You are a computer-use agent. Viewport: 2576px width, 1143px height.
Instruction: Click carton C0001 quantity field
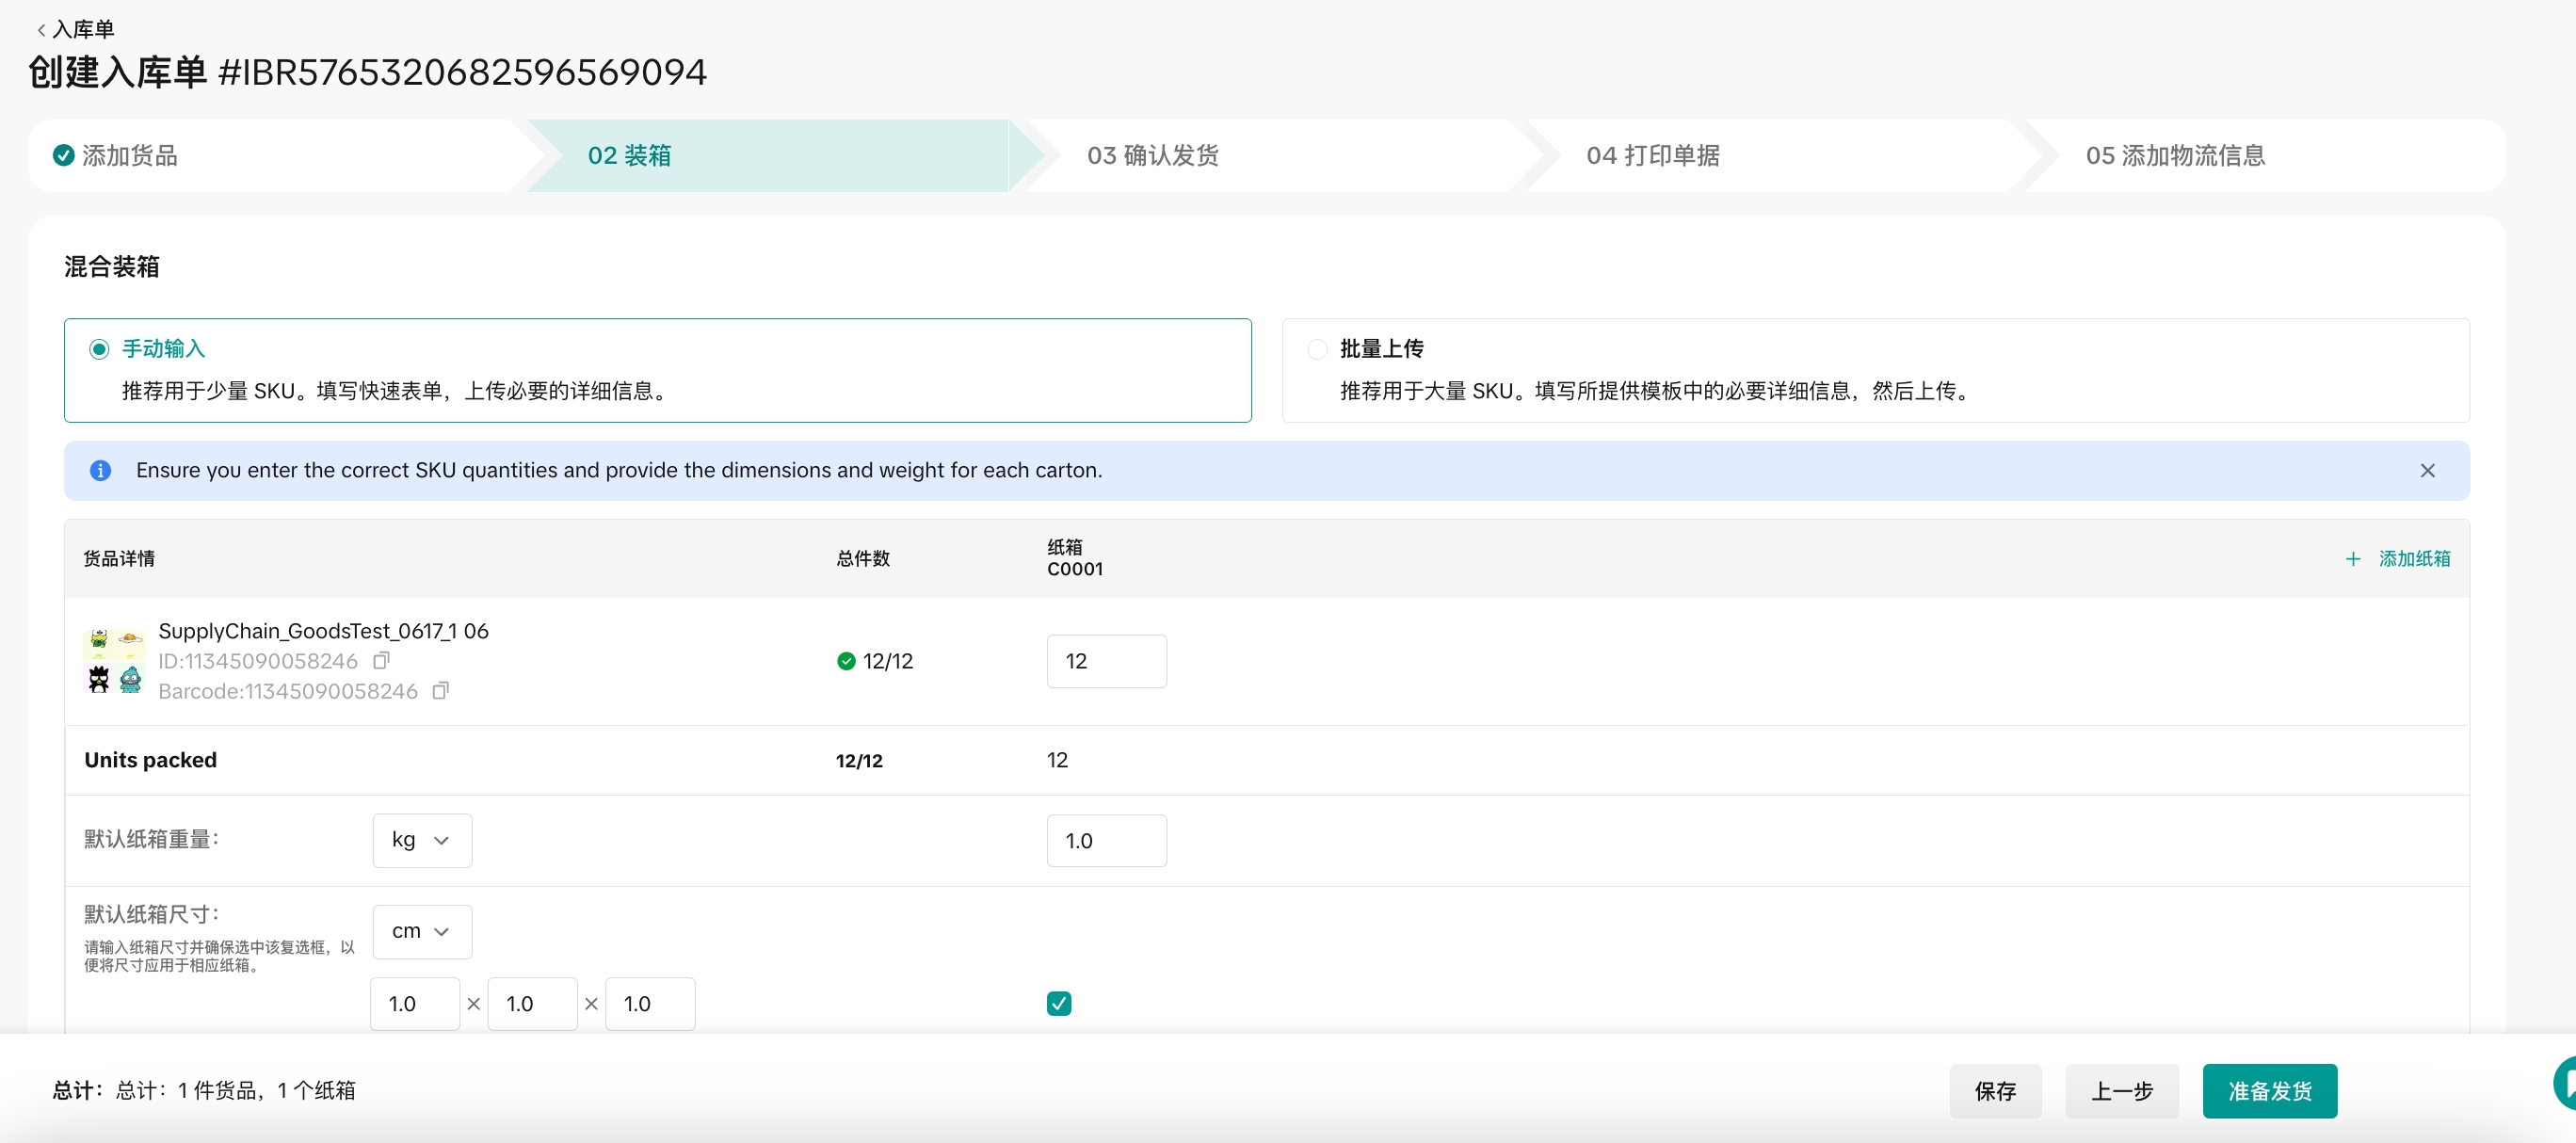pyautogui.click(x=1106, y=661)
